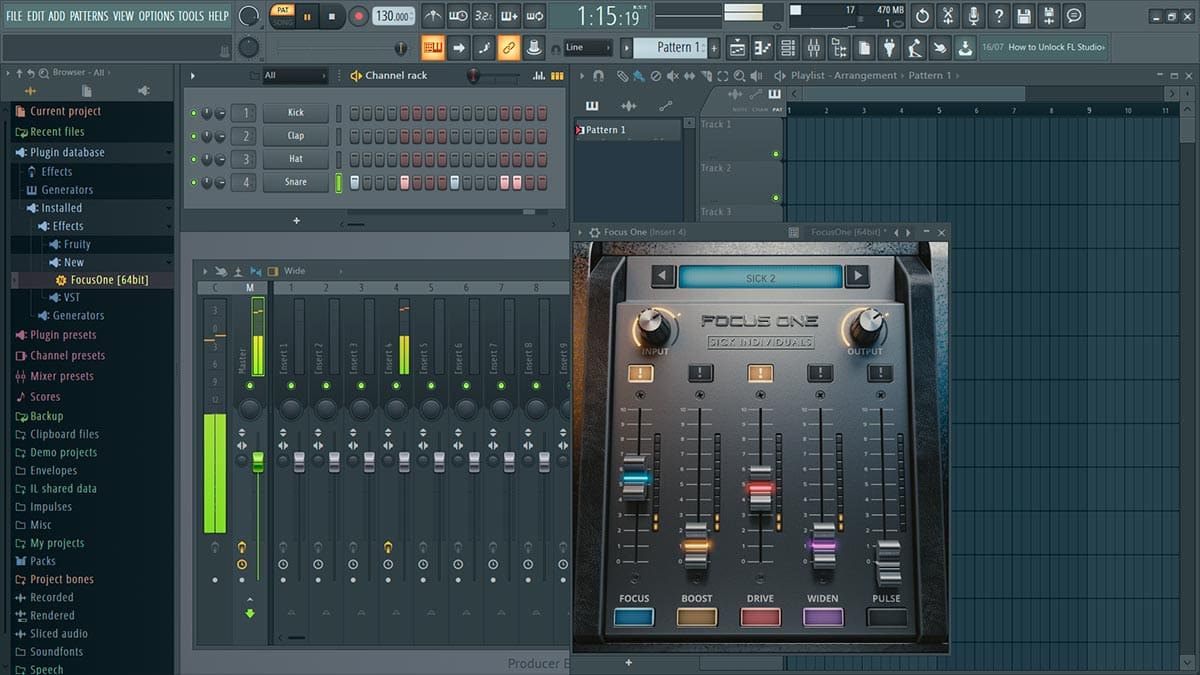Click the record button in transport
This screenshot has width=1200, height=675.
pos(358,16)
